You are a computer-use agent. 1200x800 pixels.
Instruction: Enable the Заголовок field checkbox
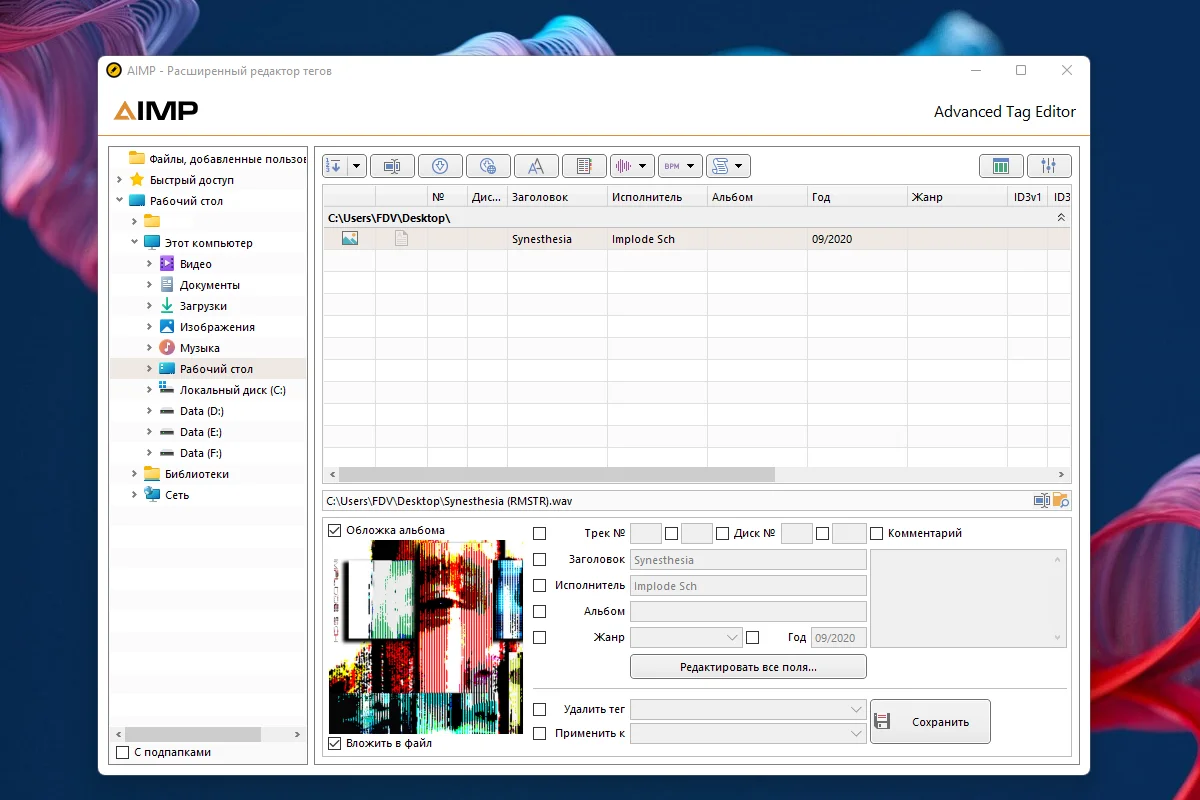pos(540,560)
